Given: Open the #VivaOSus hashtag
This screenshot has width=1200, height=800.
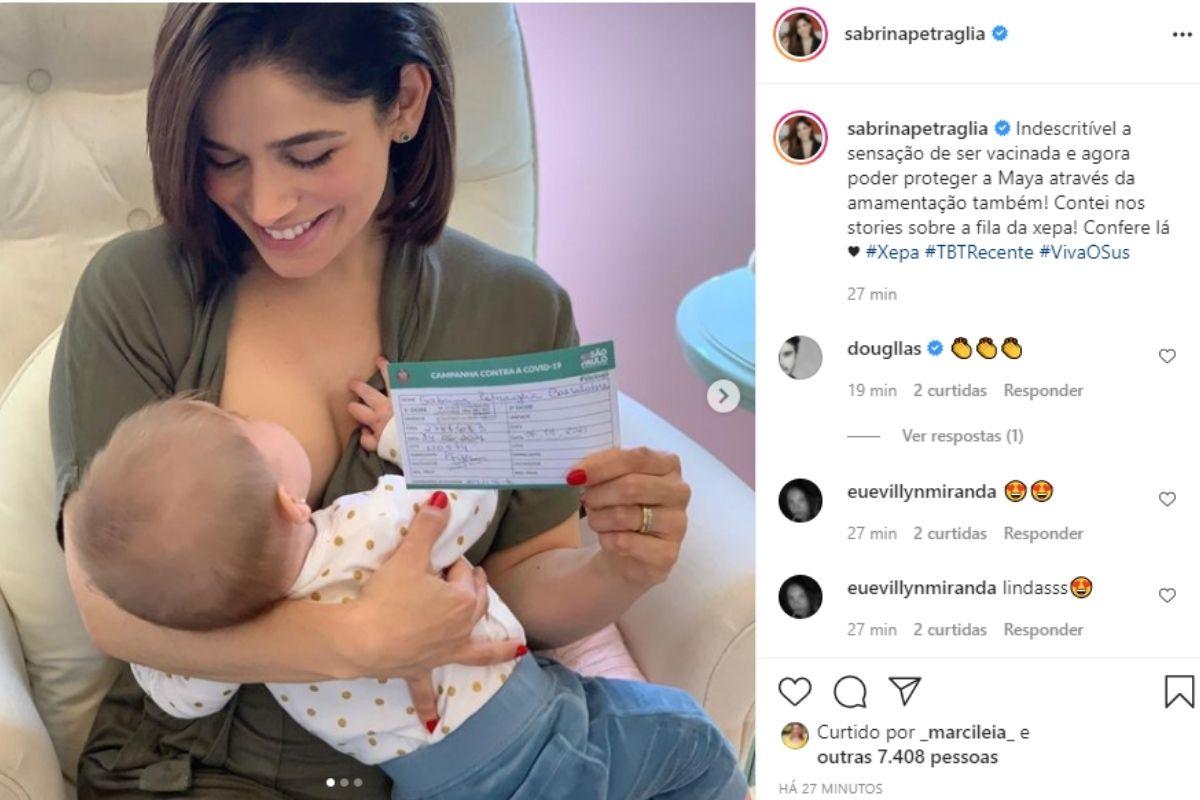Looking at the screenshot, I should (1084, 252).
